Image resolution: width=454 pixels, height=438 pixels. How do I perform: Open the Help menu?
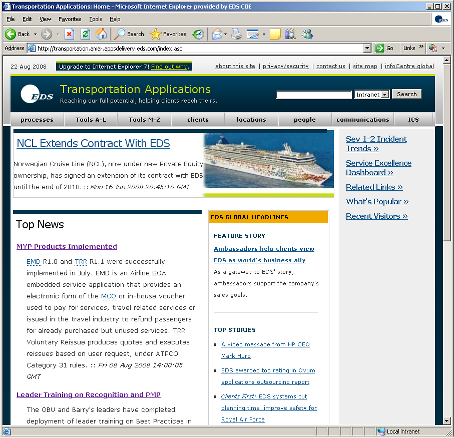point(115,19)
